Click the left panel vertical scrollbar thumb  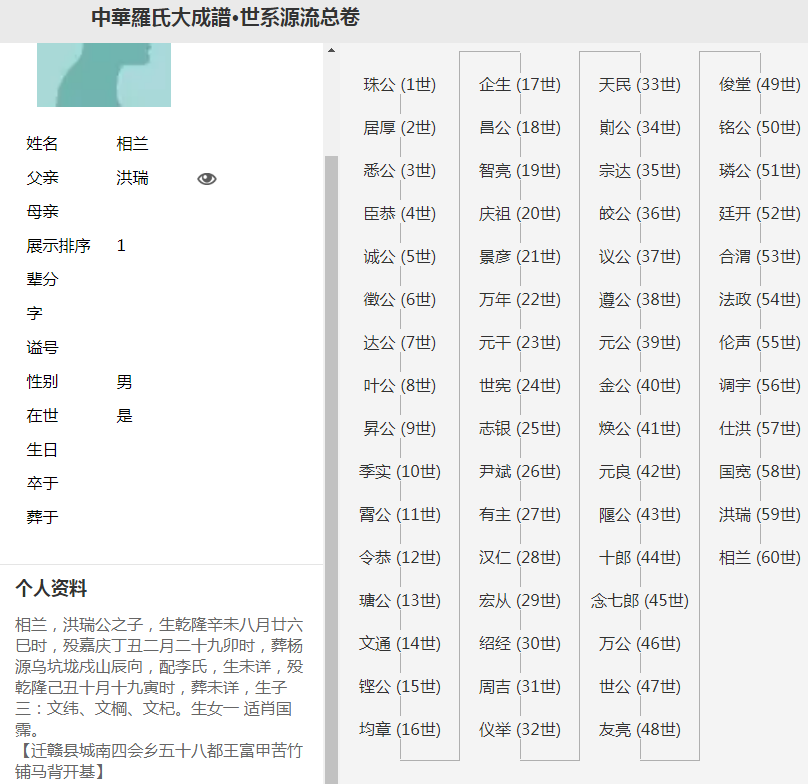click(x=331, y=469)
